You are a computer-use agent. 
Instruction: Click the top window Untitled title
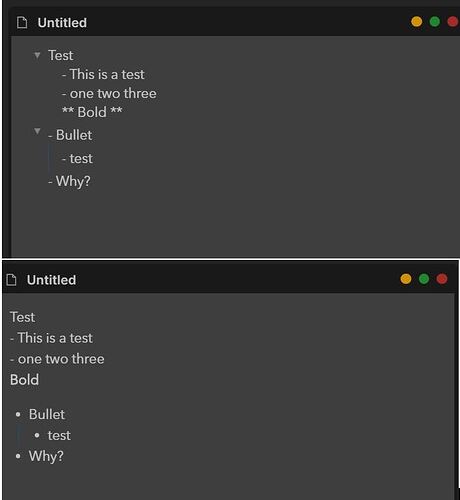(x=62, y=23)
